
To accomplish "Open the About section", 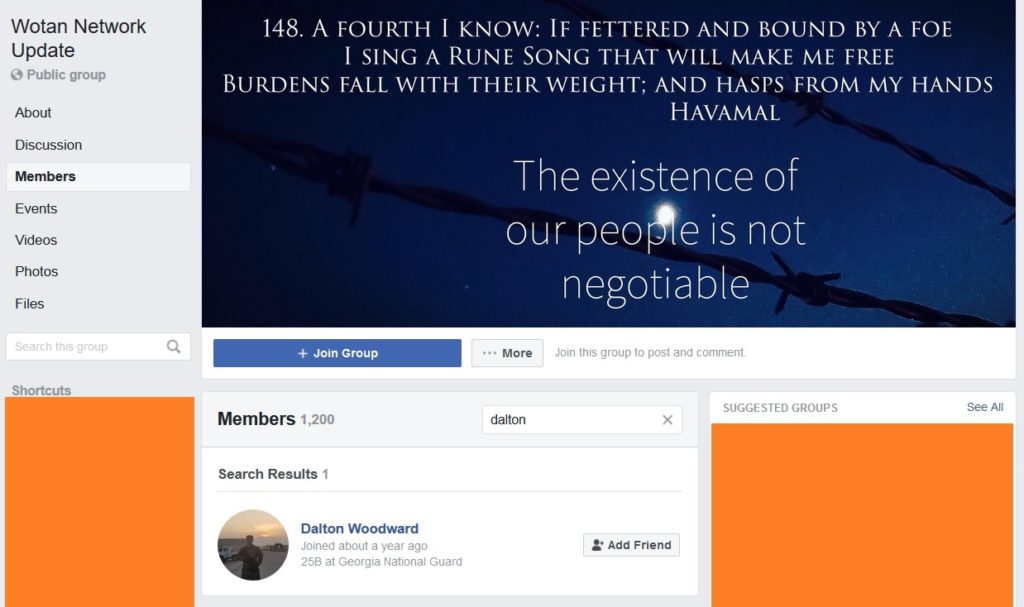I will click(x=33, y=113).
